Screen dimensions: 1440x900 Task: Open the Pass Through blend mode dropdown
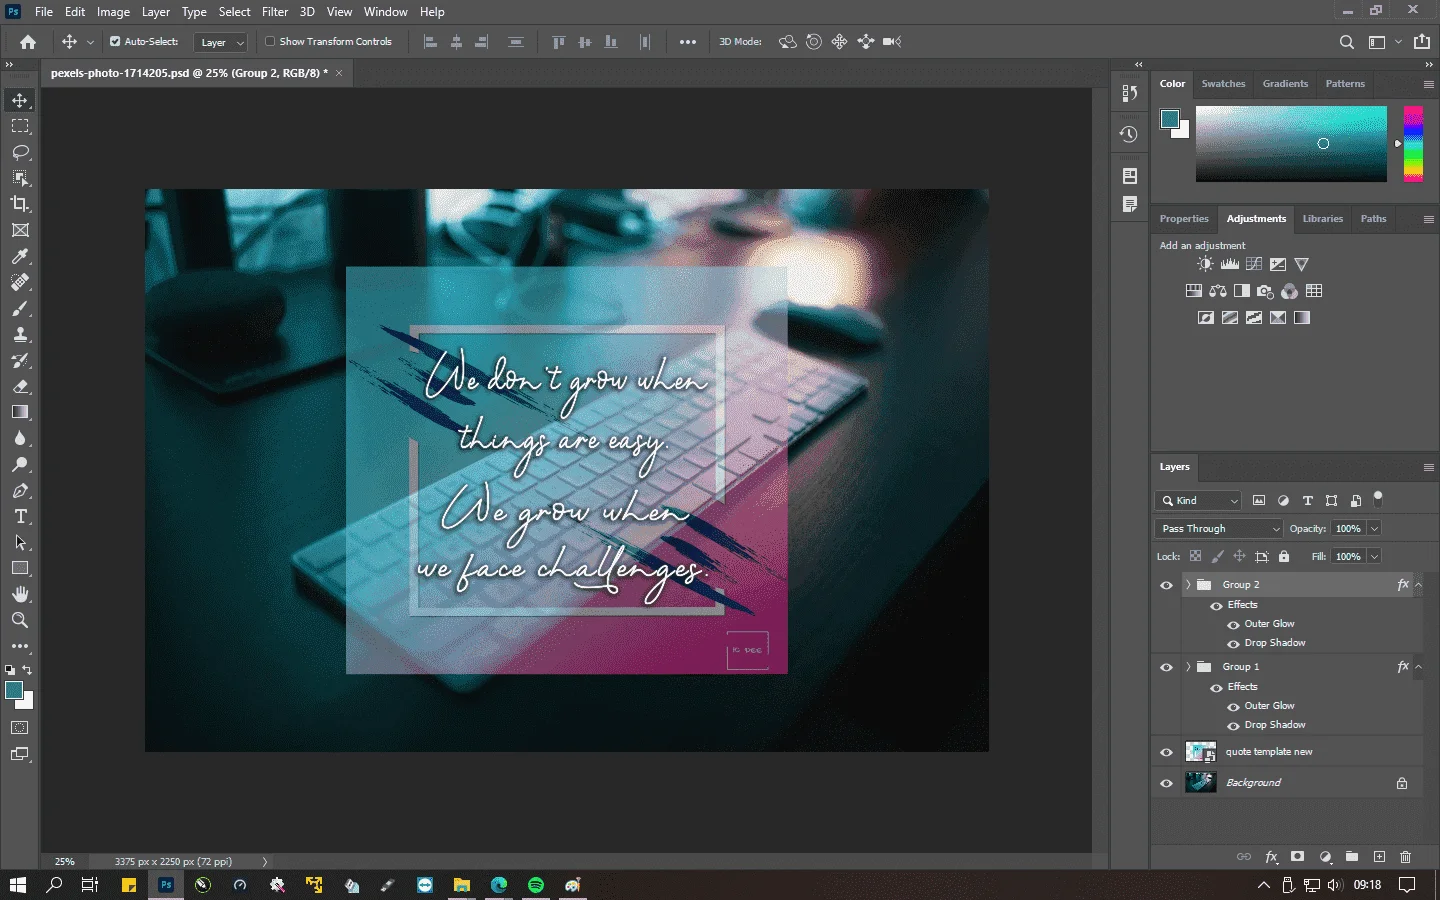pyautogui.click(x=1219, y=528)
